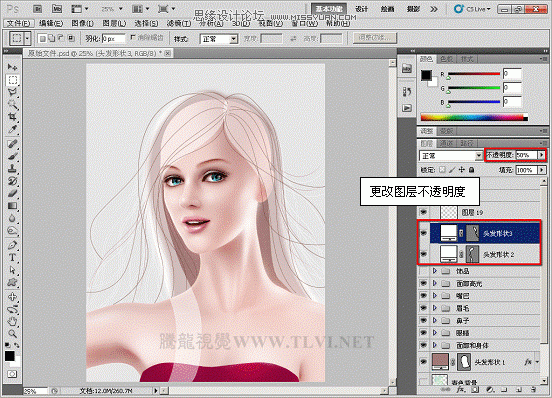Open the layer blend mode dropdown
Screen dimensions: 552x398
pyautogui.click(x=451, y=156)
